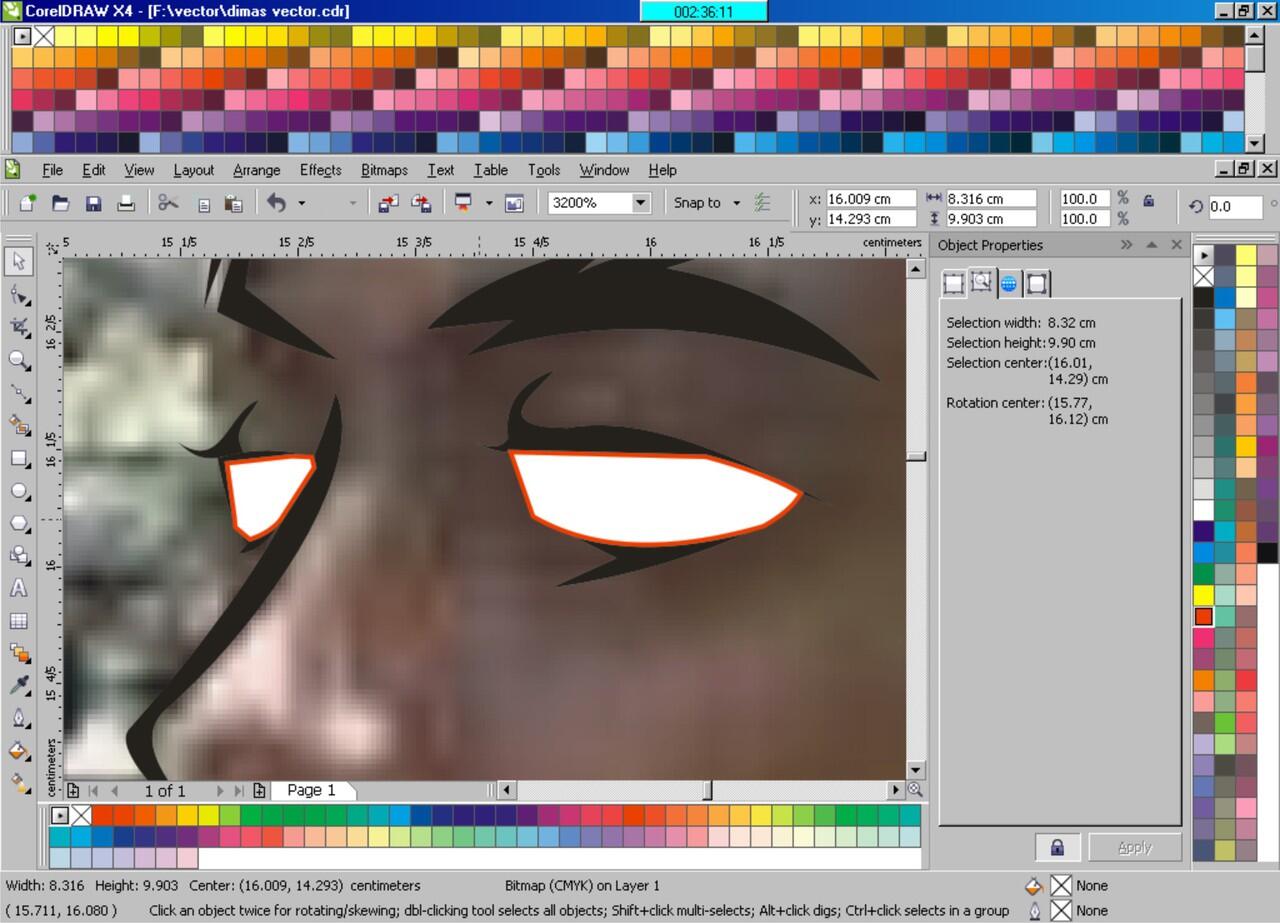Open the File menu
The image size is (1280, 923).
click(52, 170)
